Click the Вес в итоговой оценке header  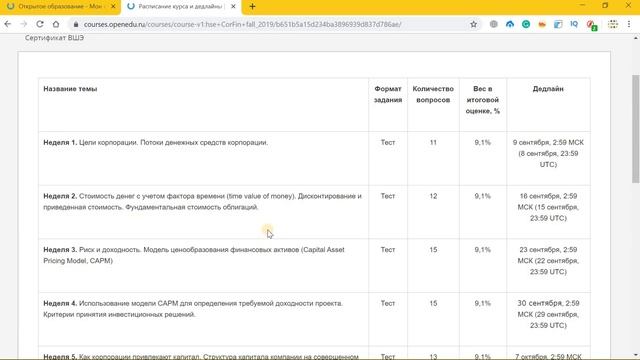482,100
